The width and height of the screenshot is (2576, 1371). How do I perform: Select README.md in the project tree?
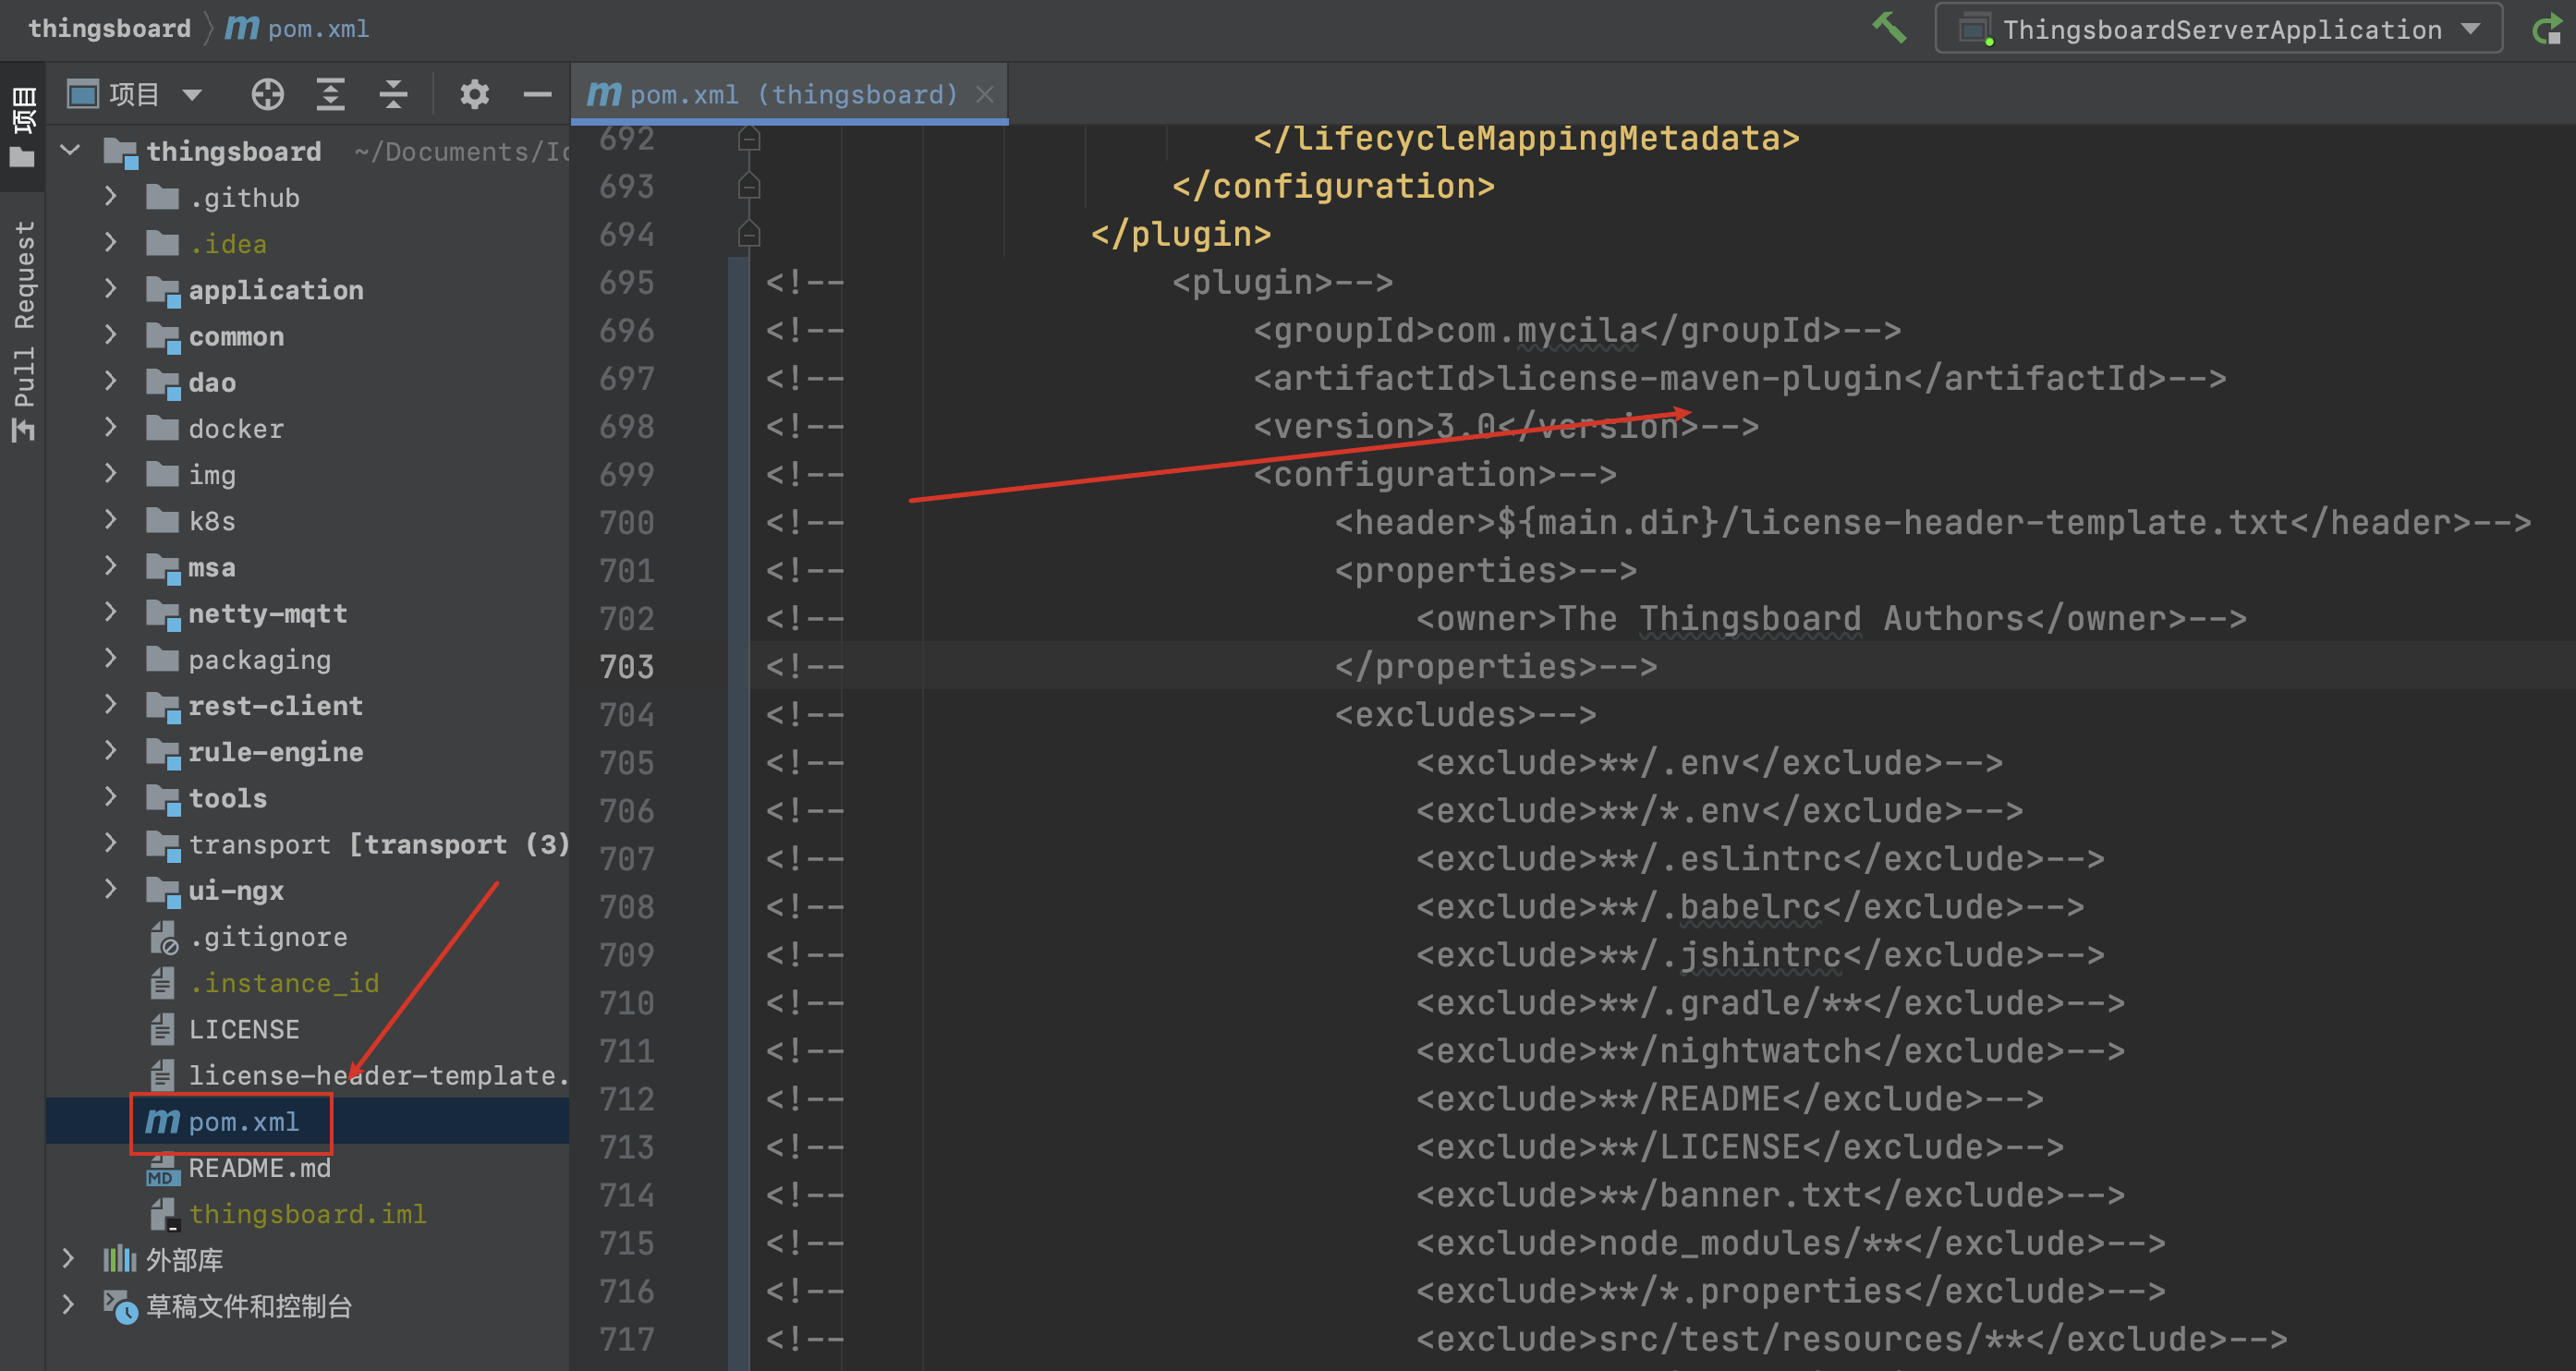click(x=259, y=1168)
